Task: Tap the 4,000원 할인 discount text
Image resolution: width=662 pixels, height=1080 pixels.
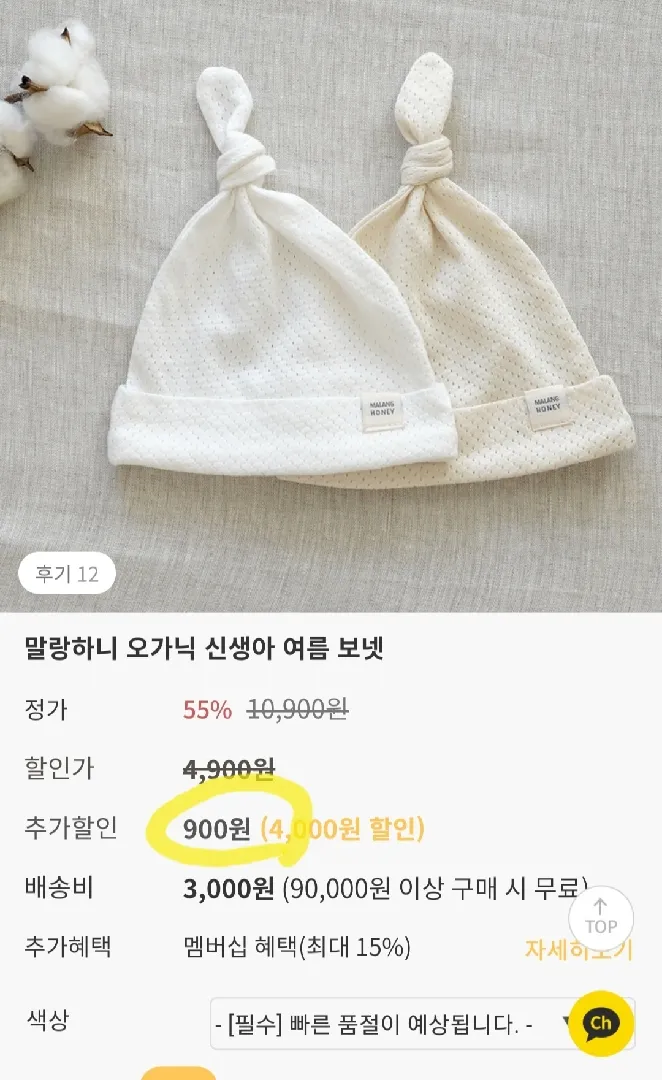Action: coord(342,829)
